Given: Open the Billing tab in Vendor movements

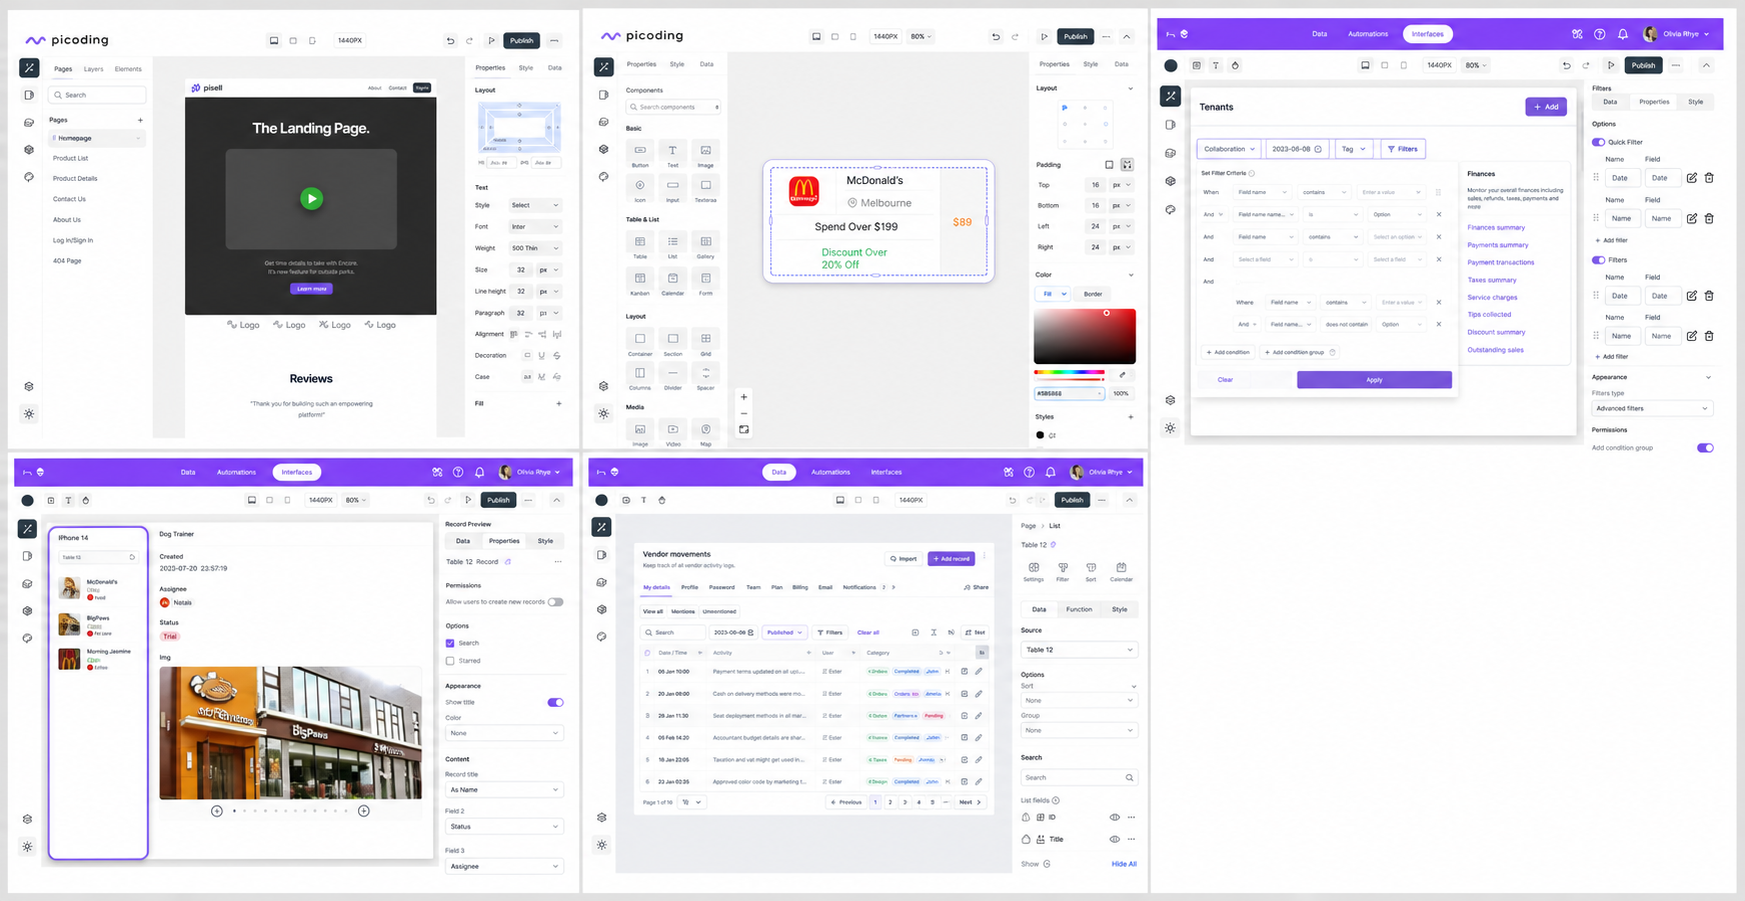Looking at the screenshot, I should [800, 588].
